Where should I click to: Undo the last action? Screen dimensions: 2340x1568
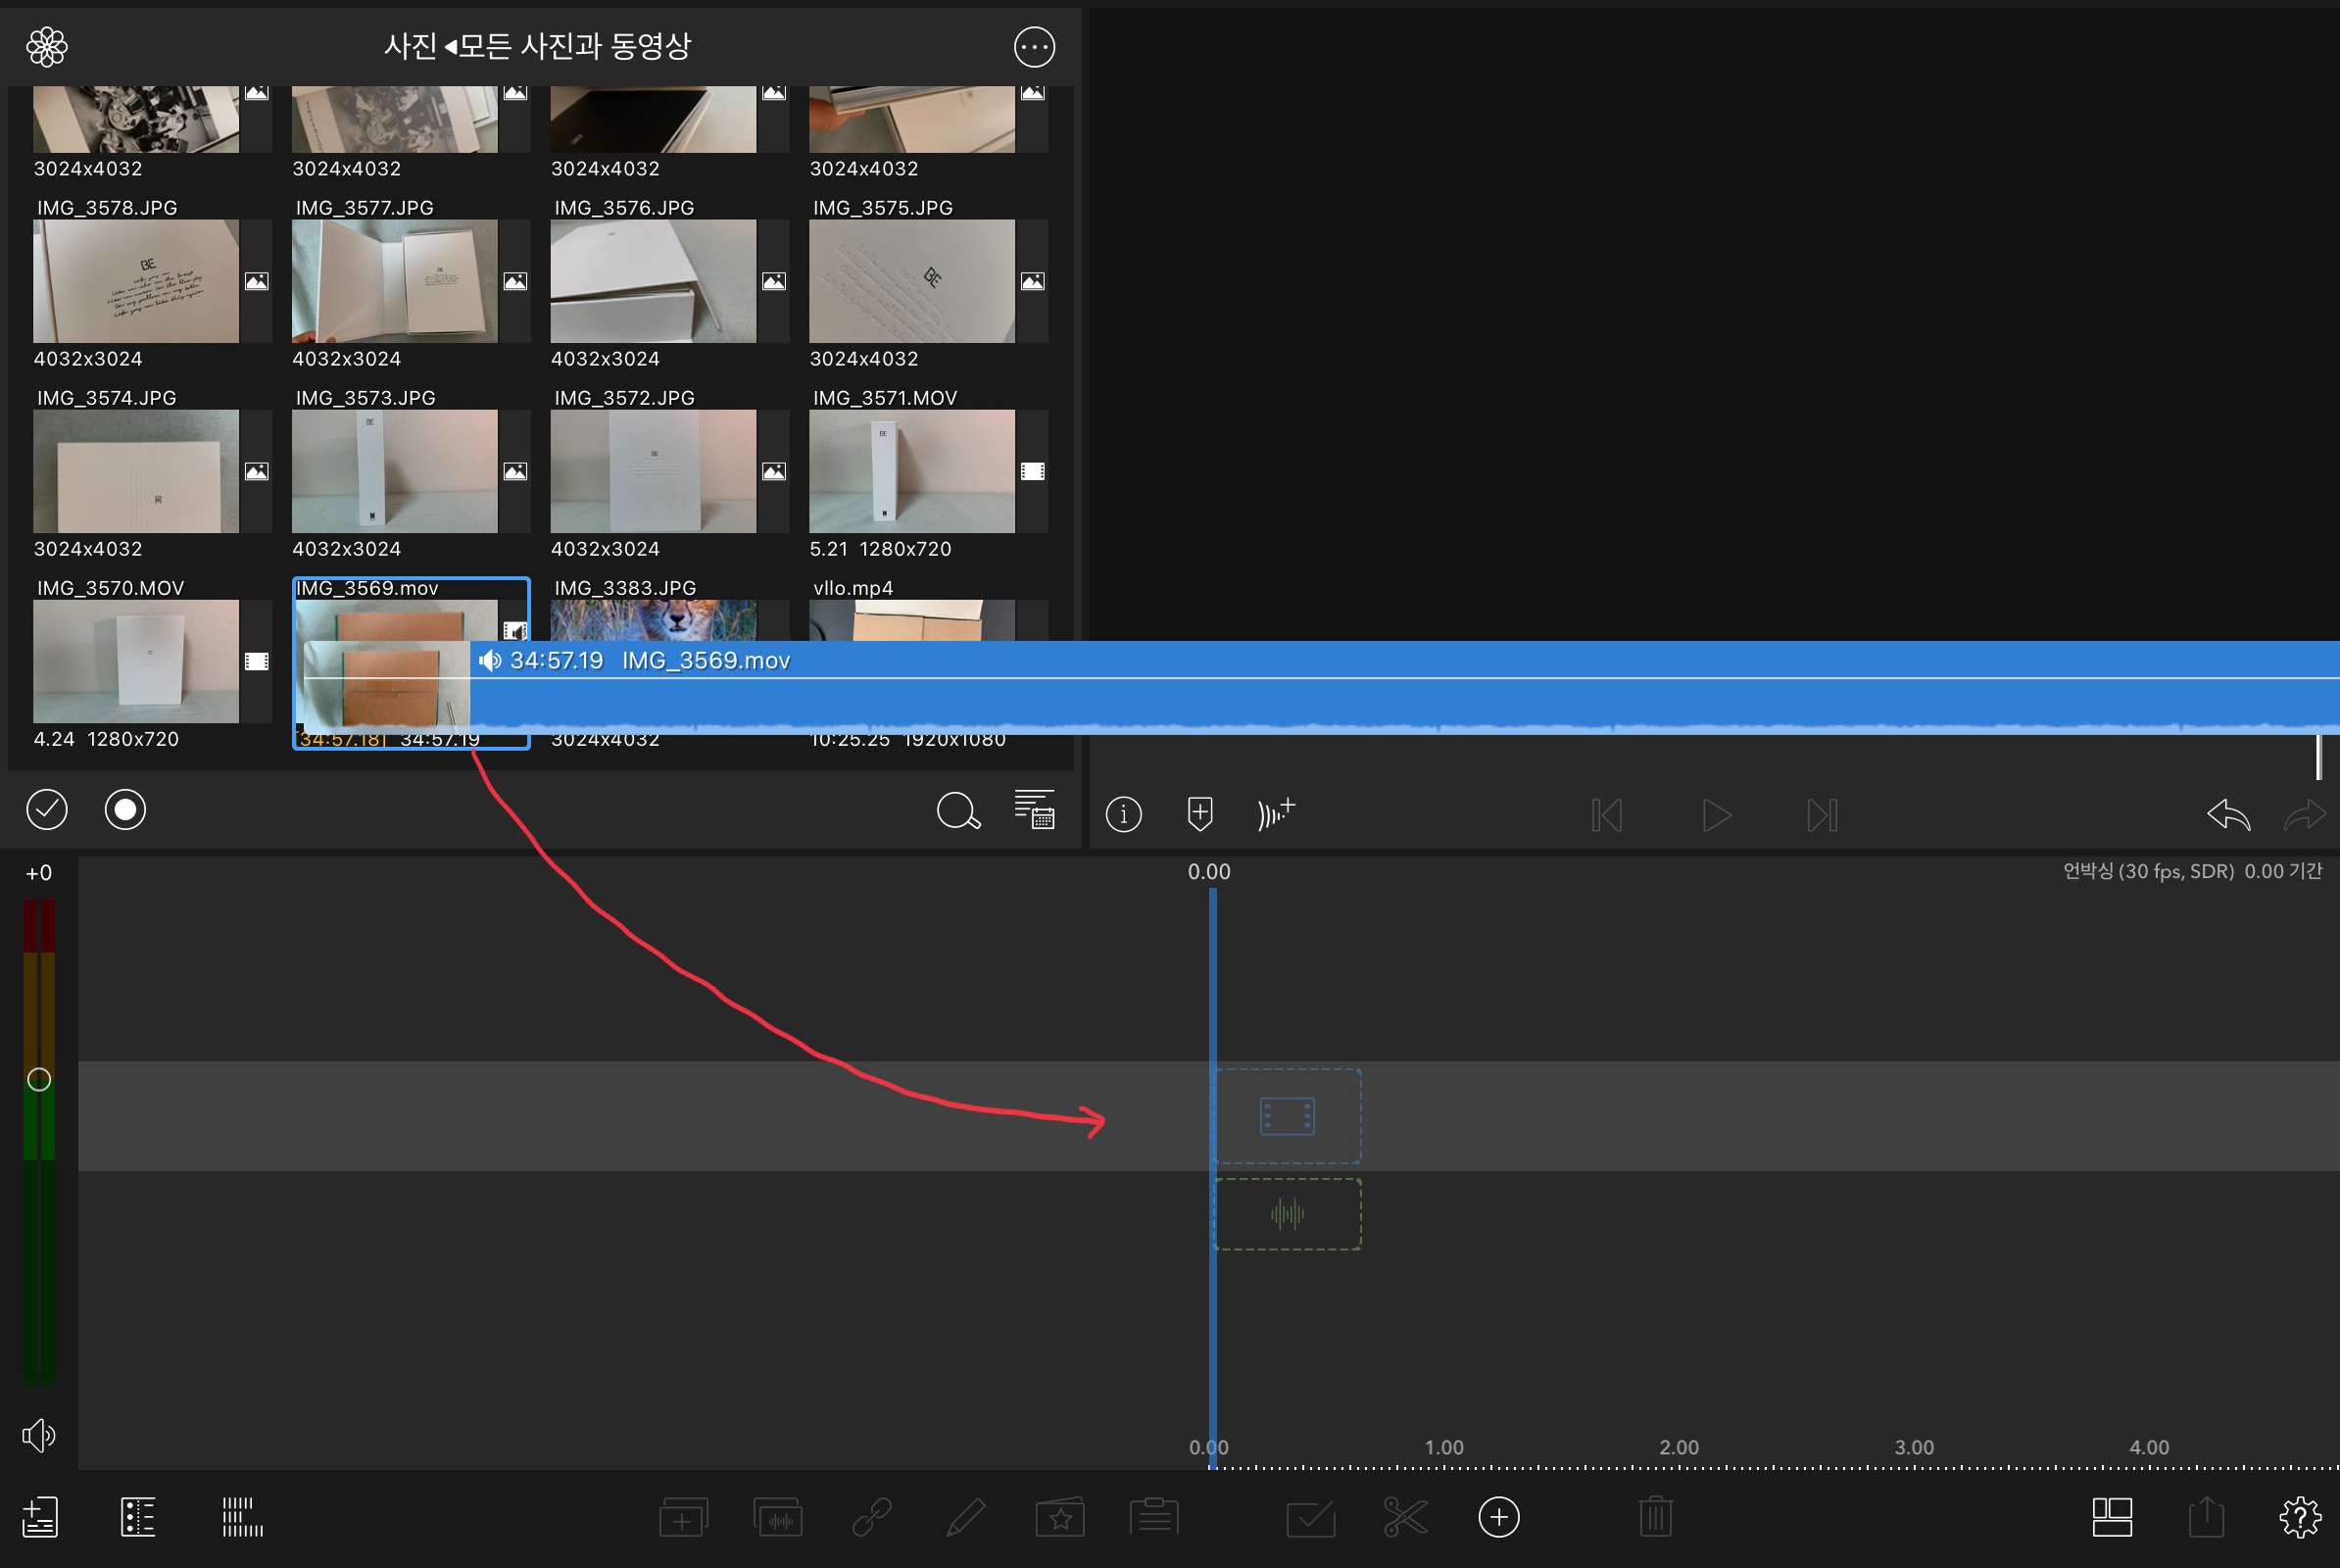2227,815
